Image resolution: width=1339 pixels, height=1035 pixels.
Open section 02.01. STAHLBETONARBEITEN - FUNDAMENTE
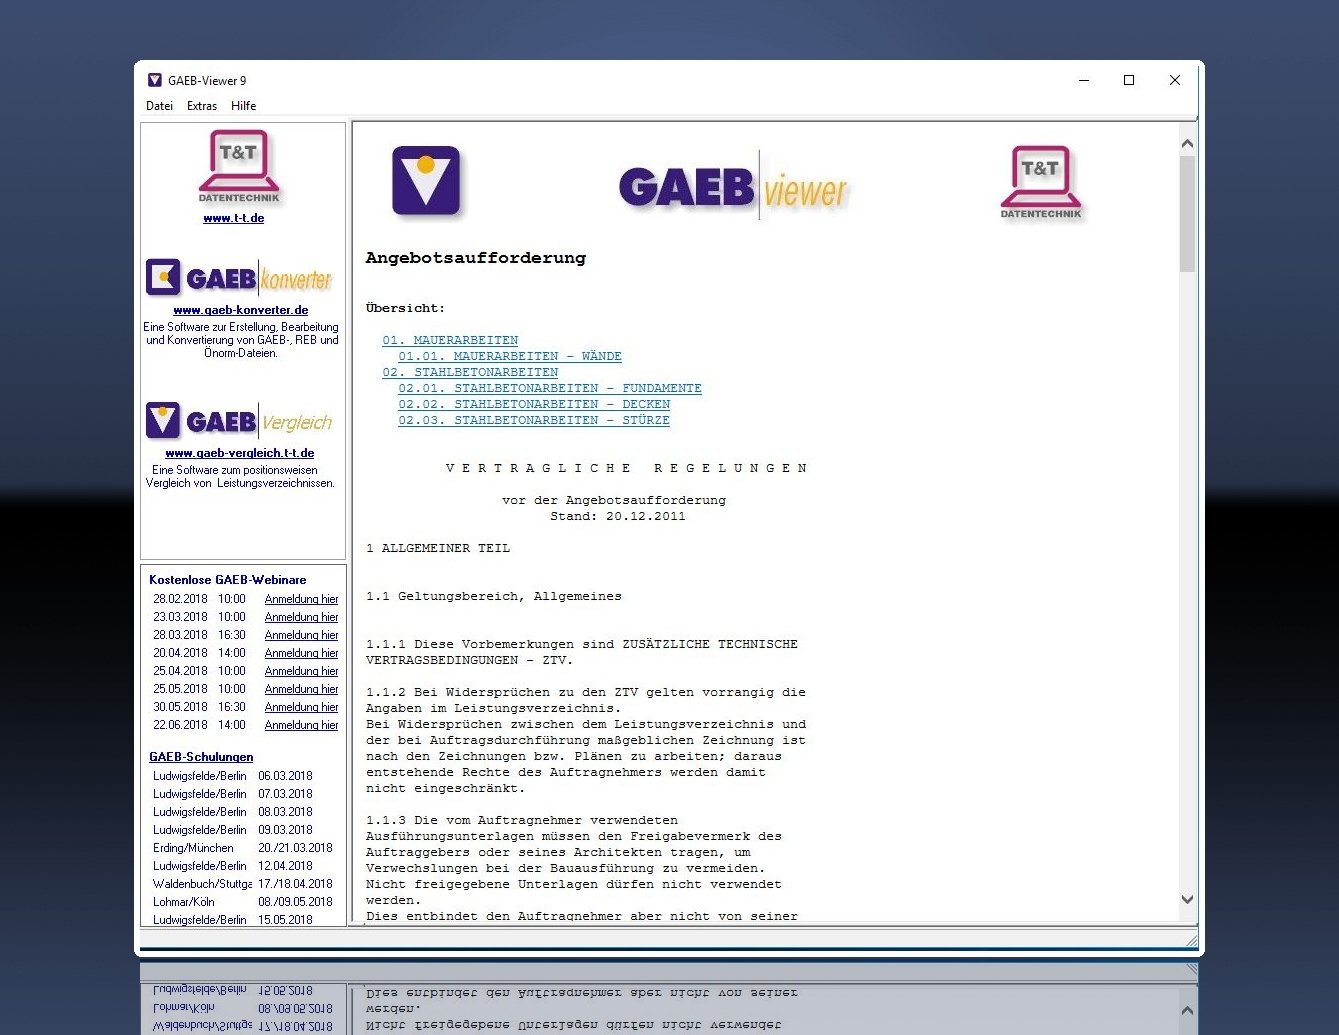pyautogui.click(x=550, y=388)
